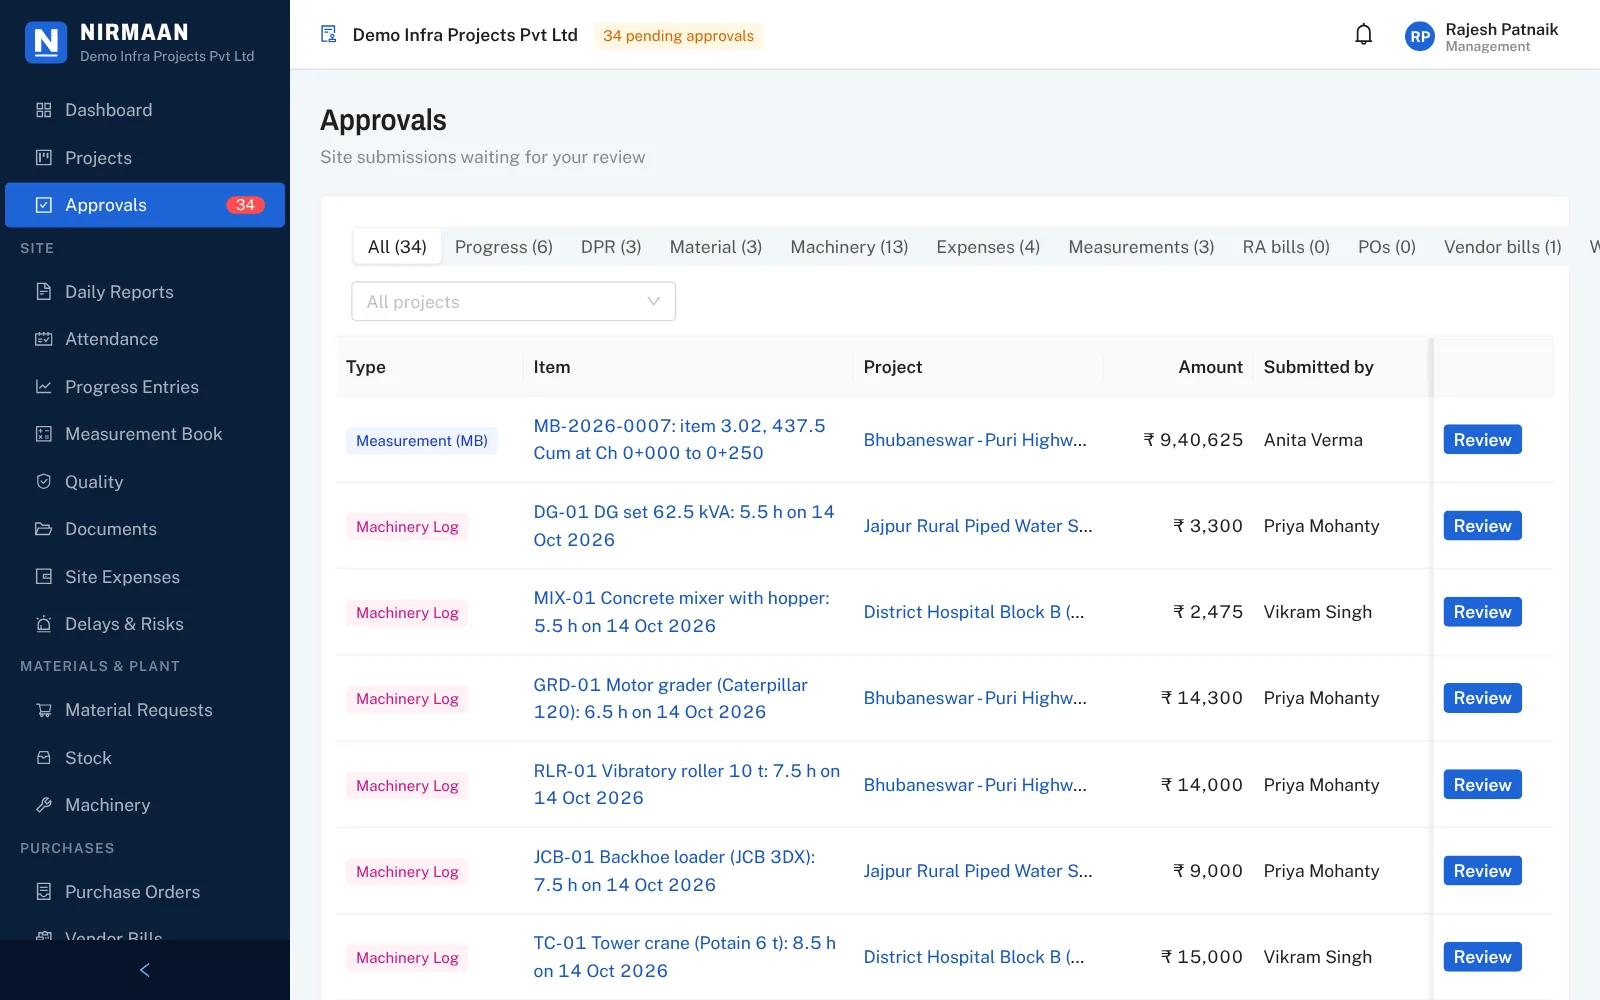
Task: Collapse the sidebar with the chevron
Action: click(x=145, y=970)
